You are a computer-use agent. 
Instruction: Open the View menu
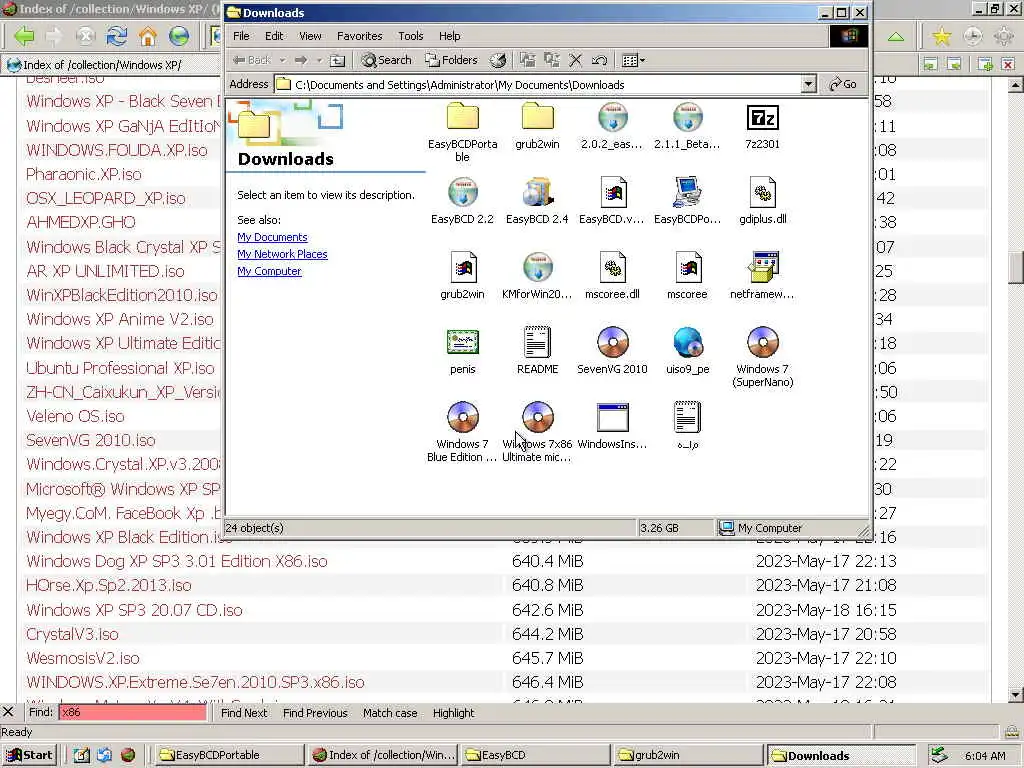(310, 36)
